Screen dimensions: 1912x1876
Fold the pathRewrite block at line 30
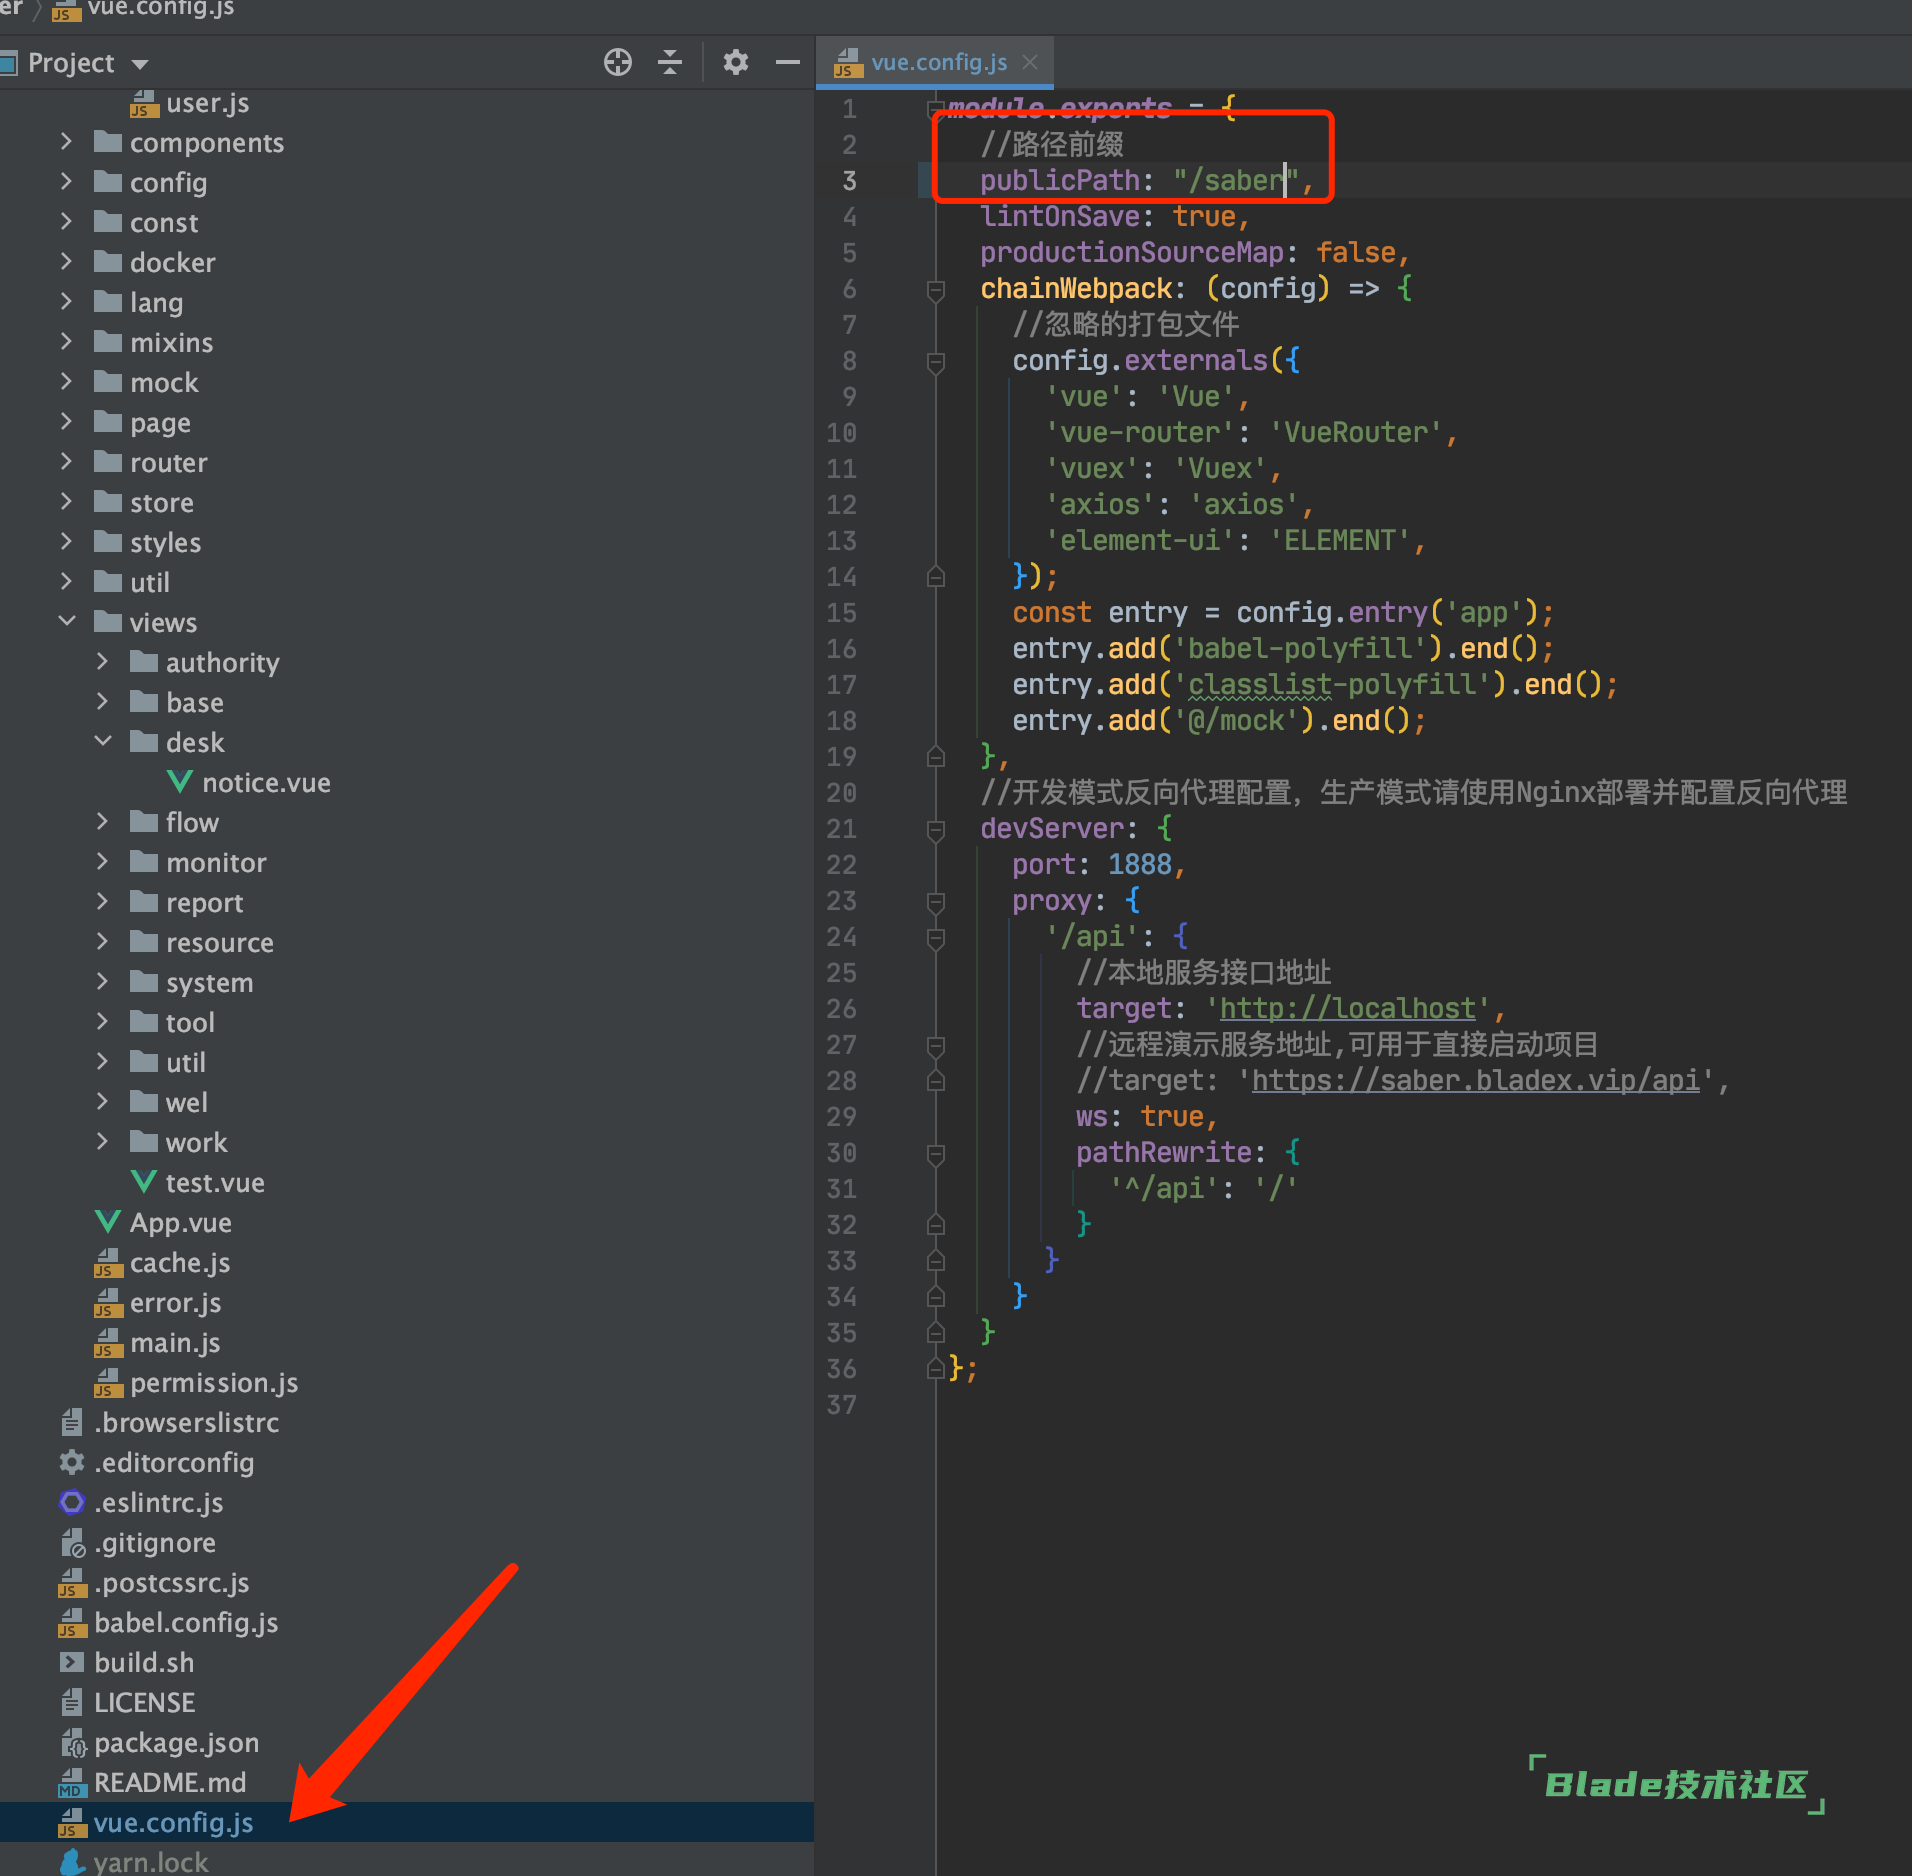click(936, 1154)
